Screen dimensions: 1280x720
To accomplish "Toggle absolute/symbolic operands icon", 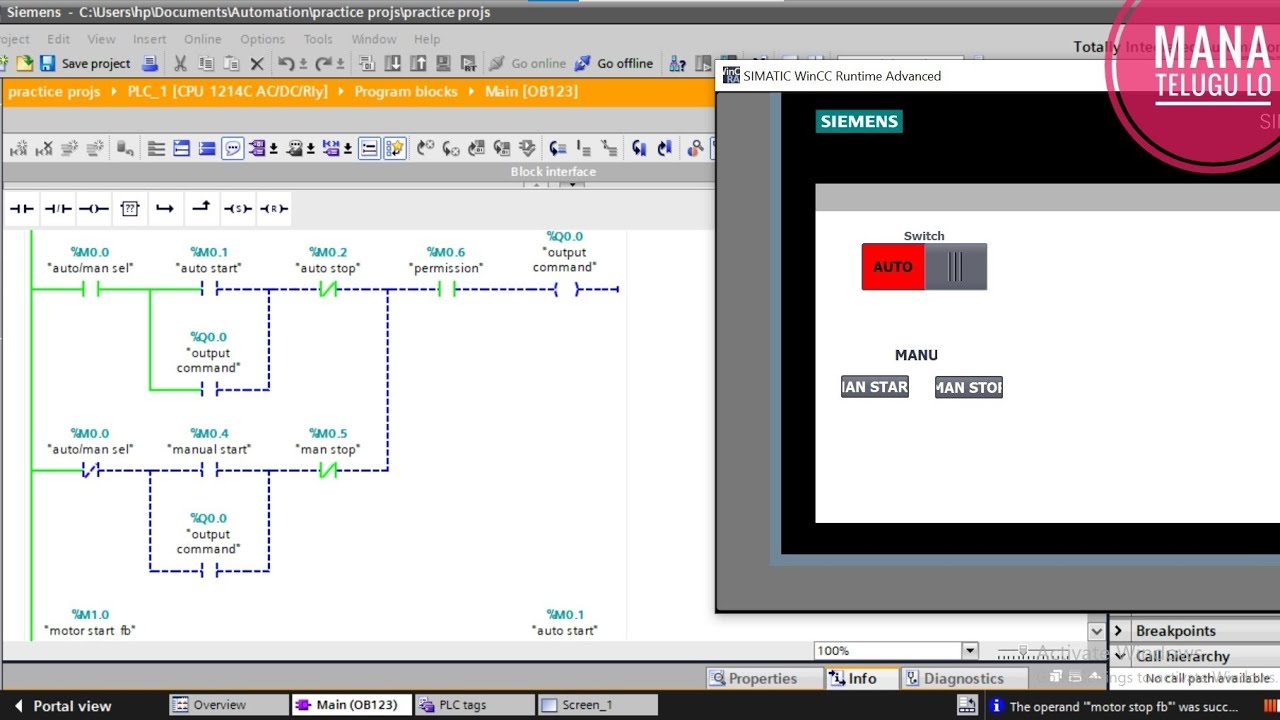I will point(257,148).
